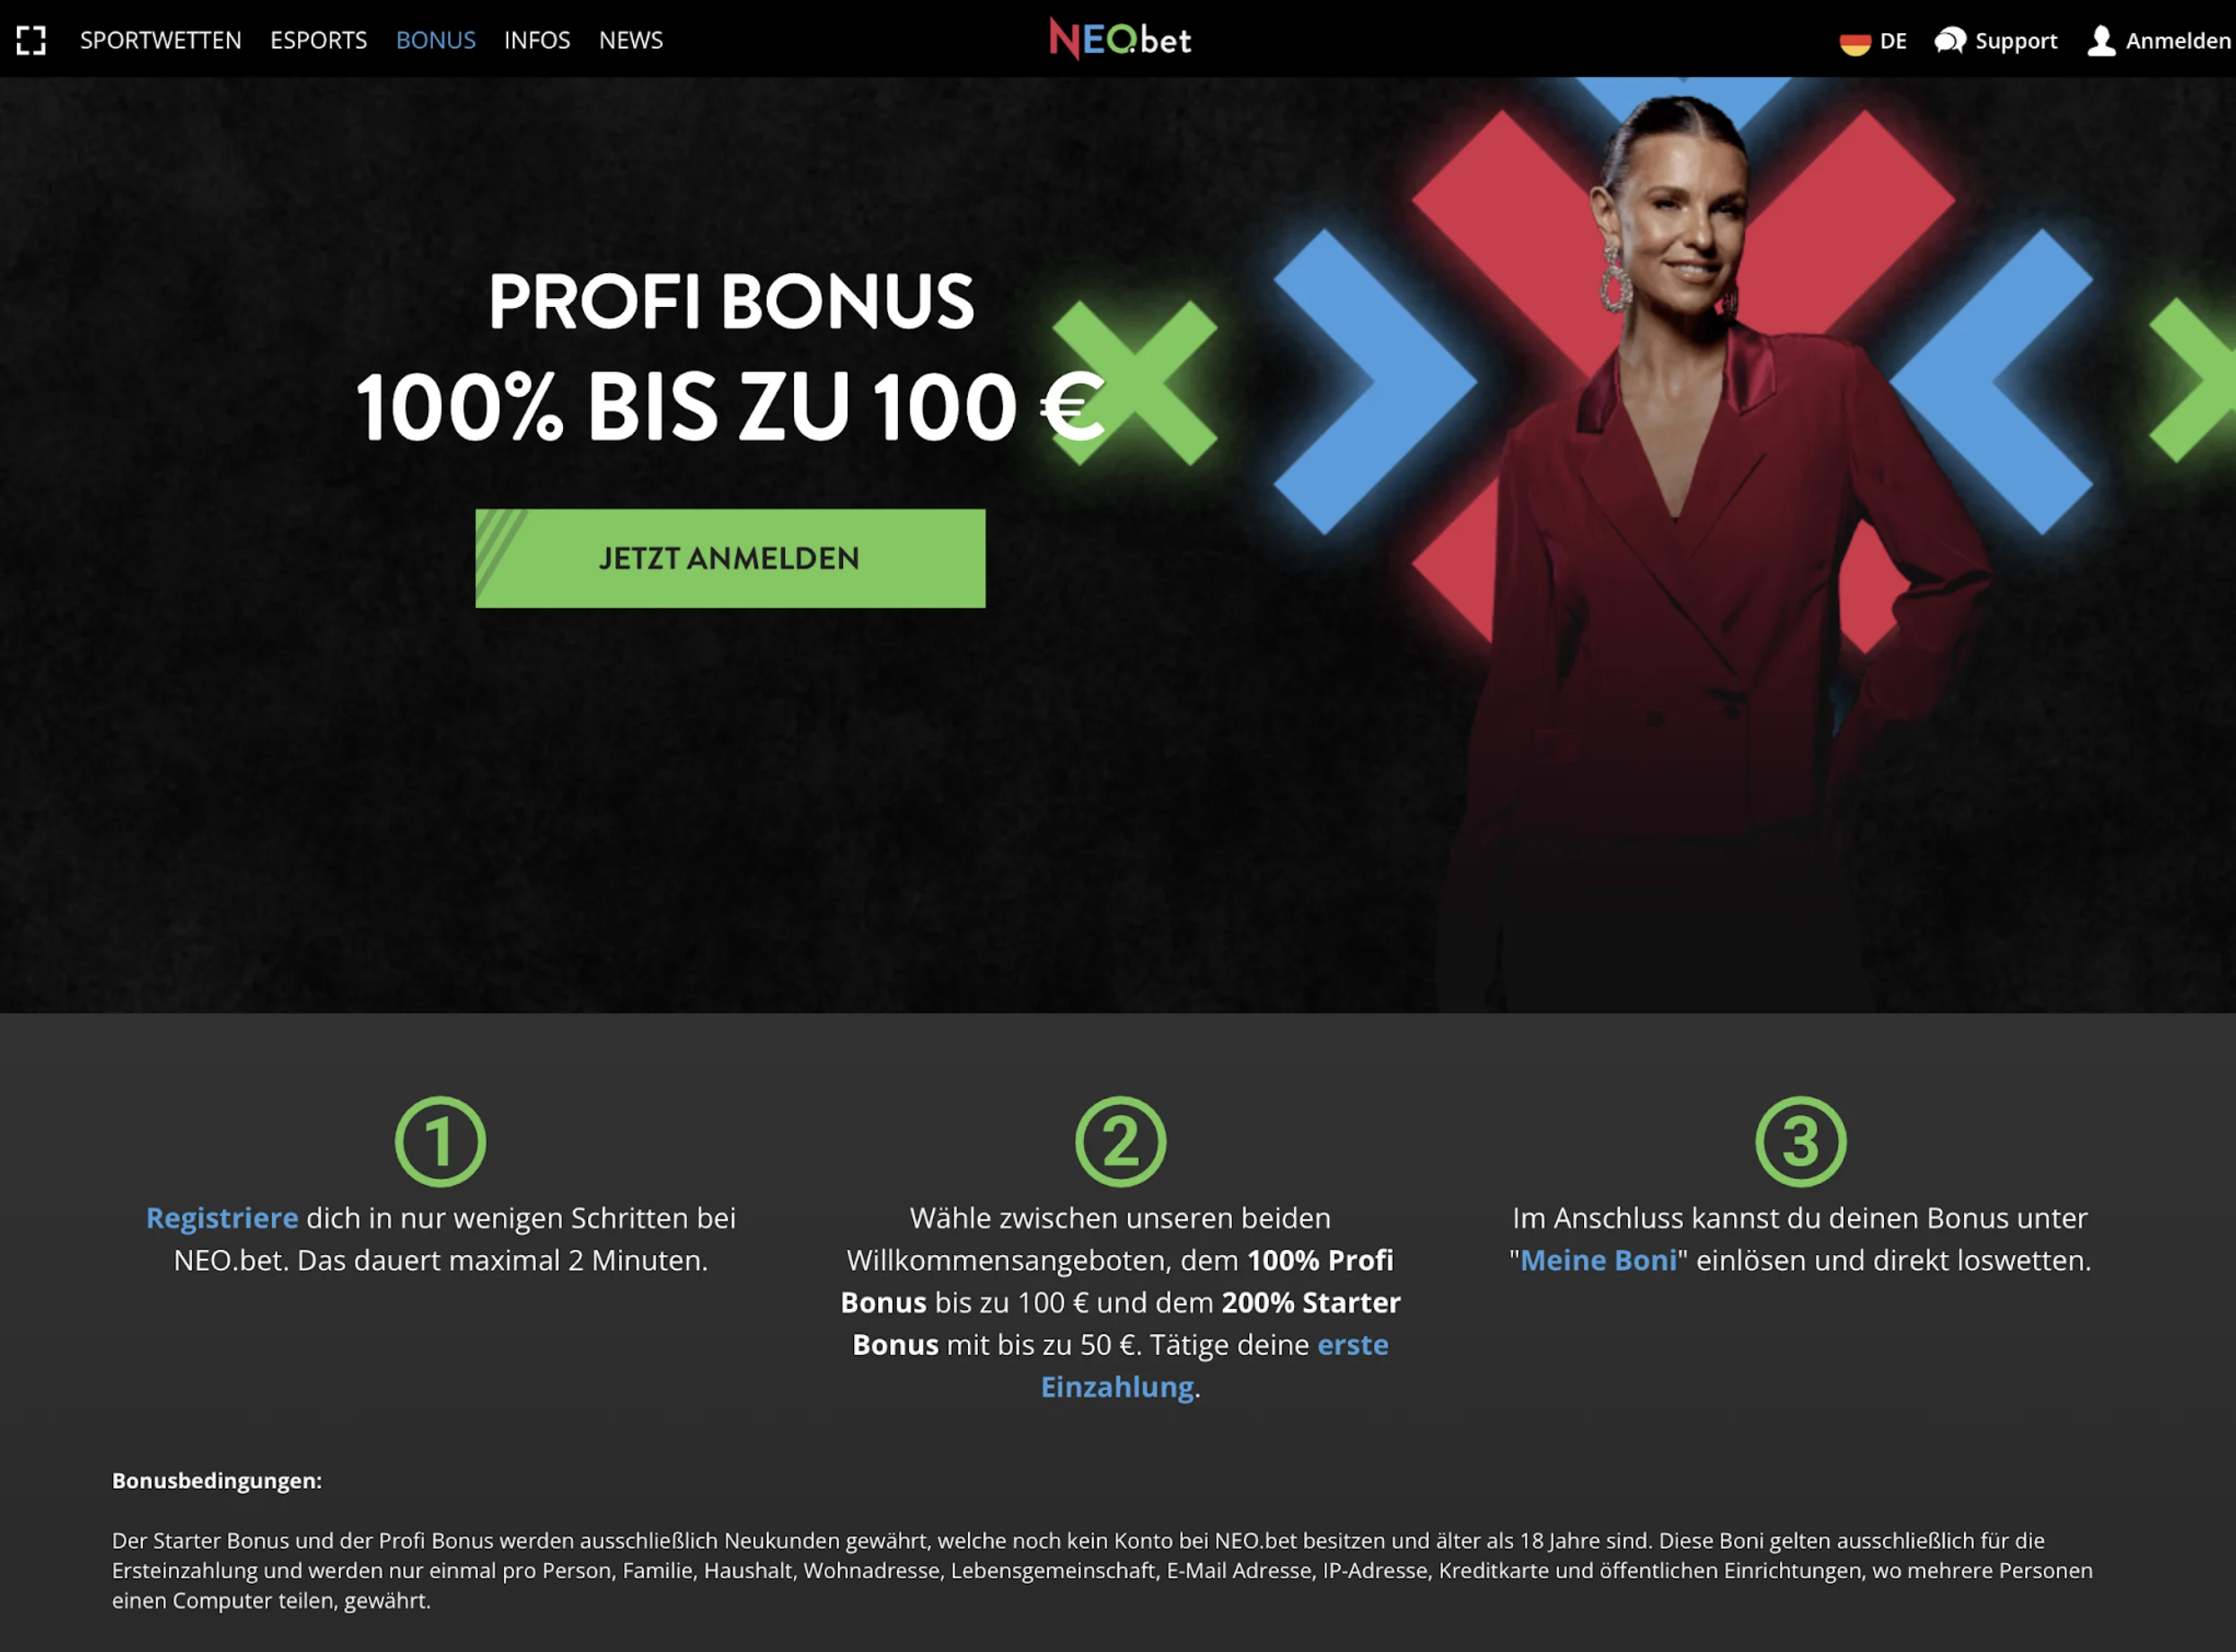Screen dimensions: 2236x1652
Task: Toggle the fullscreen icon in top bar
Action: coord(31,40)
